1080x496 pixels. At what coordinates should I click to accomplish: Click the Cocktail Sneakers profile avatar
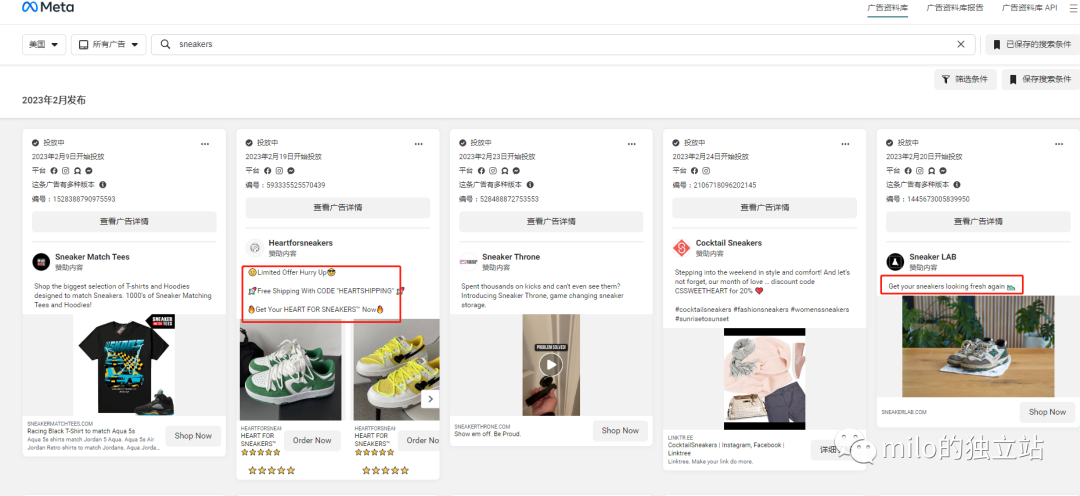[682, 248]
